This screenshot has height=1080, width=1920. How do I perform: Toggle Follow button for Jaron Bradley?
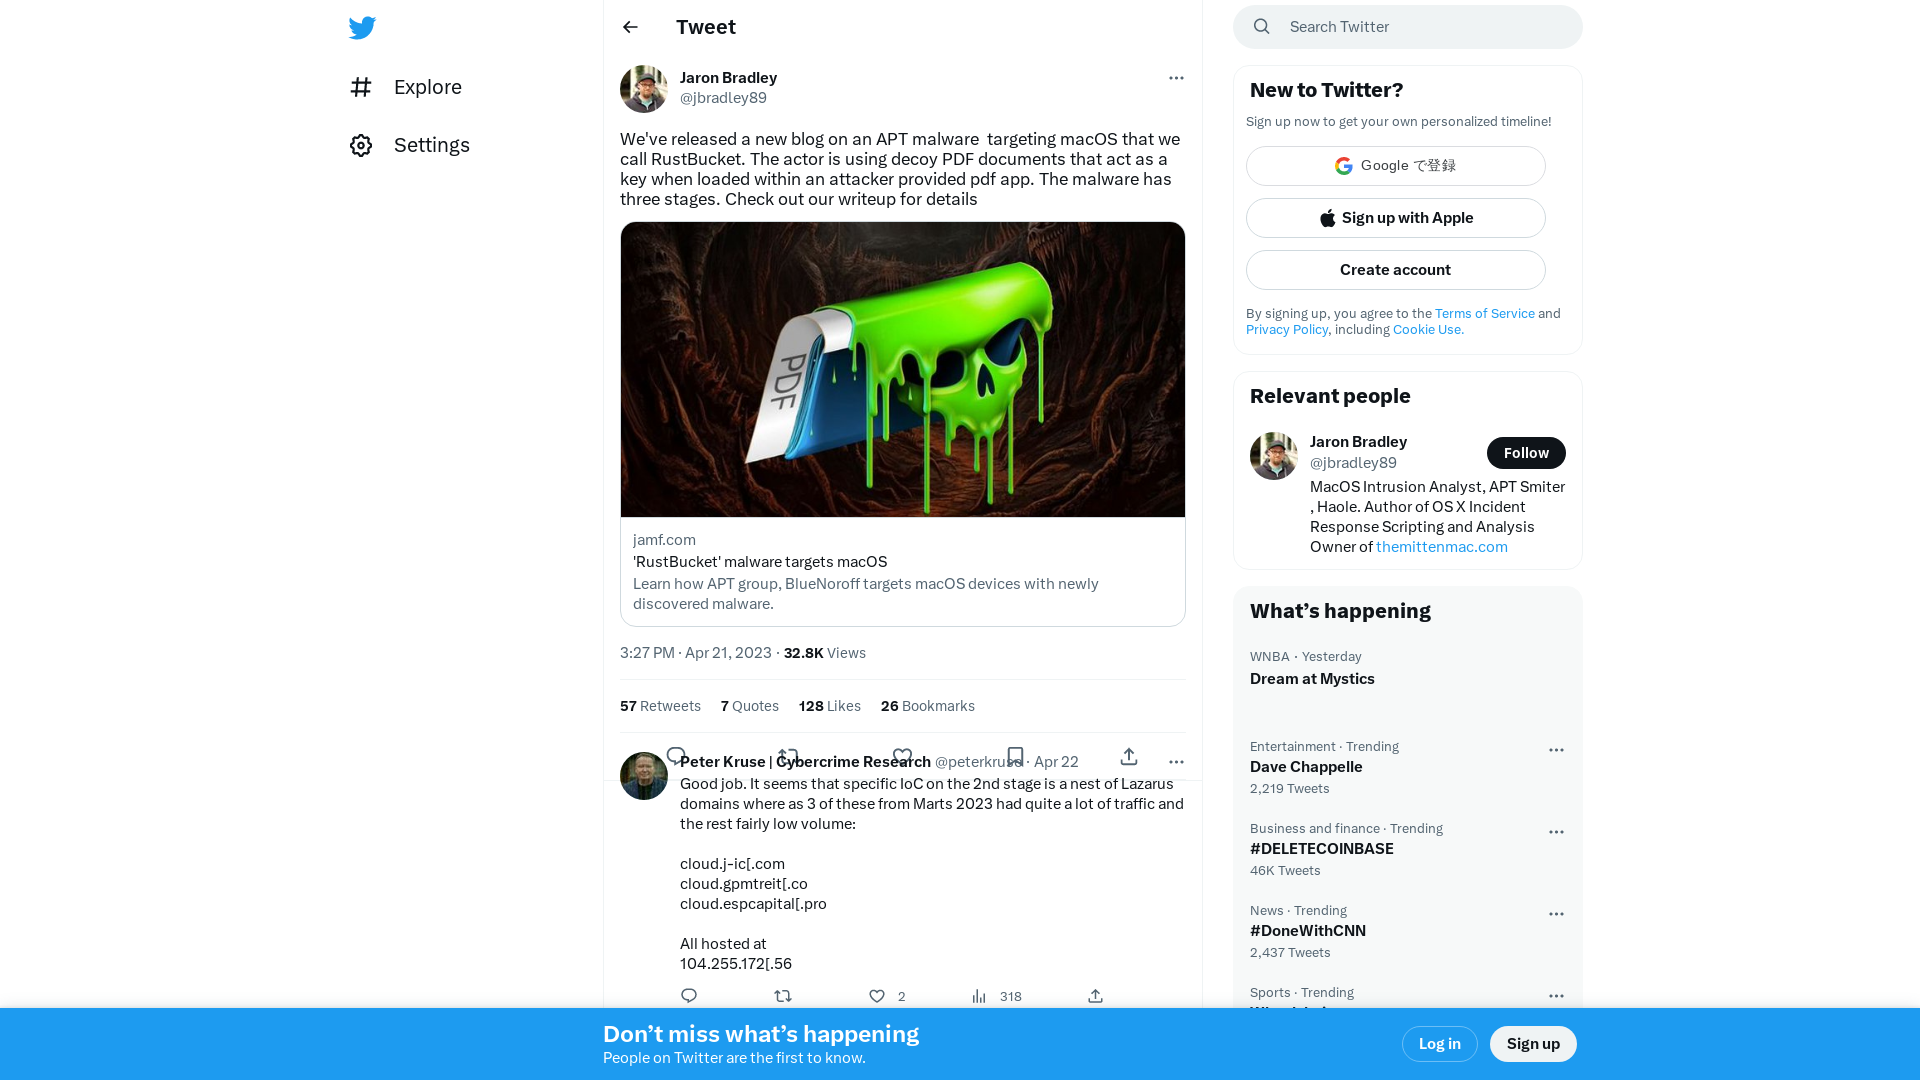click(x=1526, y=452)
